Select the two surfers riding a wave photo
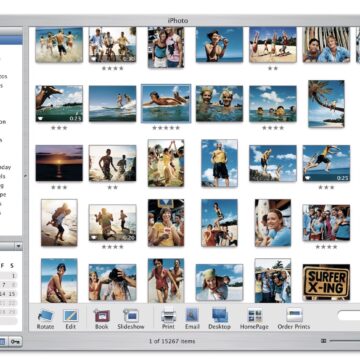360x360 pixels. click(112, 103)
